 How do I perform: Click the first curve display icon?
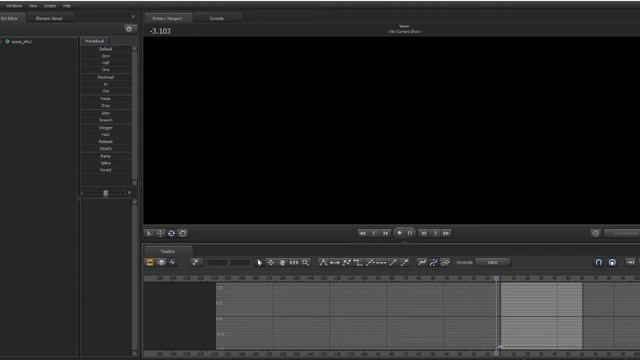pos(422,262)
